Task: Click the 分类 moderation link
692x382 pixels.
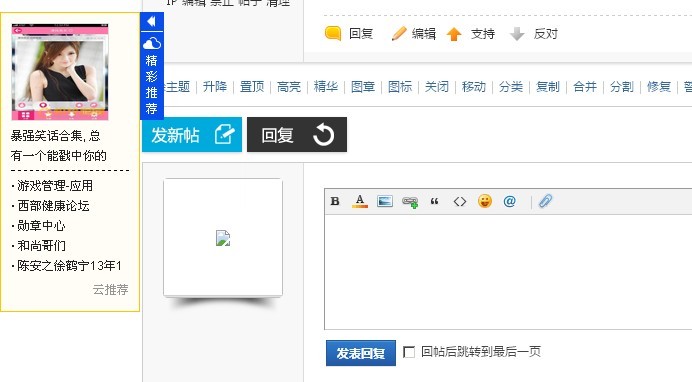Action: [x=511, y=86]
